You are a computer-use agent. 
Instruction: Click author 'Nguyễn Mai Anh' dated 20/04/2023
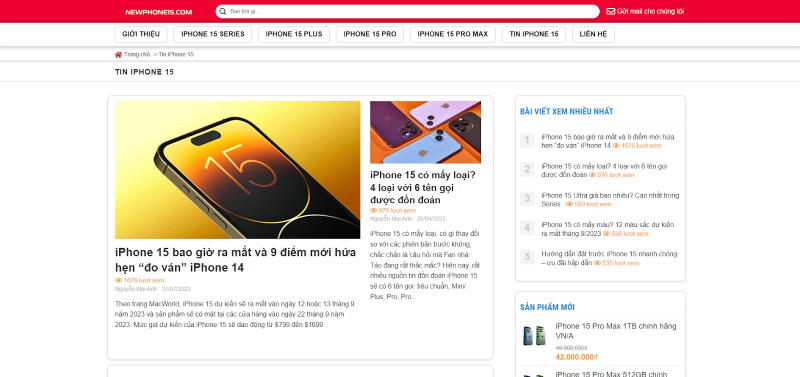(x=391, y=219)
